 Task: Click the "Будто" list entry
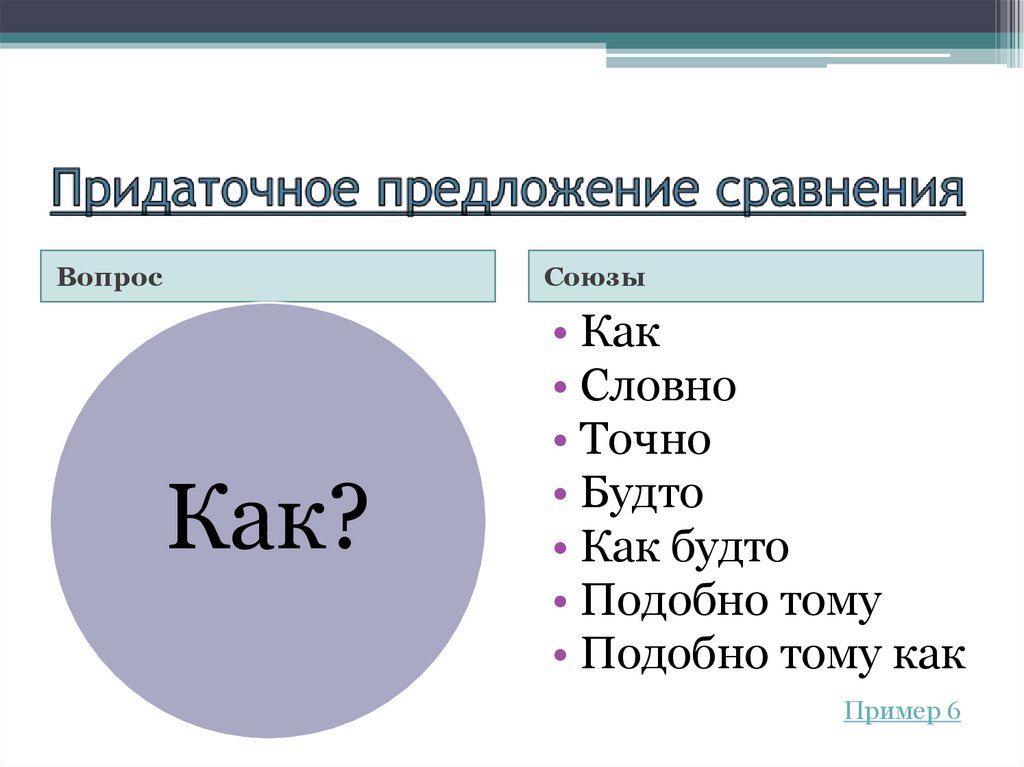coord(643,492)
